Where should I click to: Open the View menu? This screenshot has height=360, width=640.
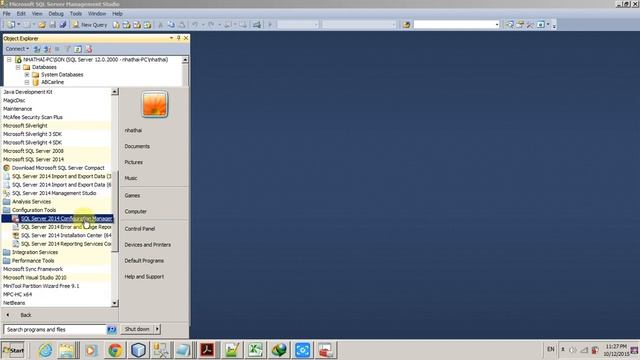(37, 13)
